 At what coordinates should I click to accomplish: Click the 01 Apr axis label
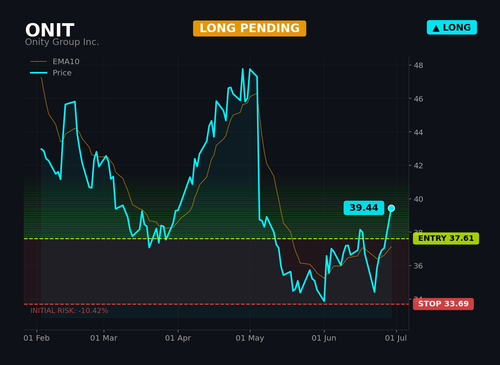[178, 338]
